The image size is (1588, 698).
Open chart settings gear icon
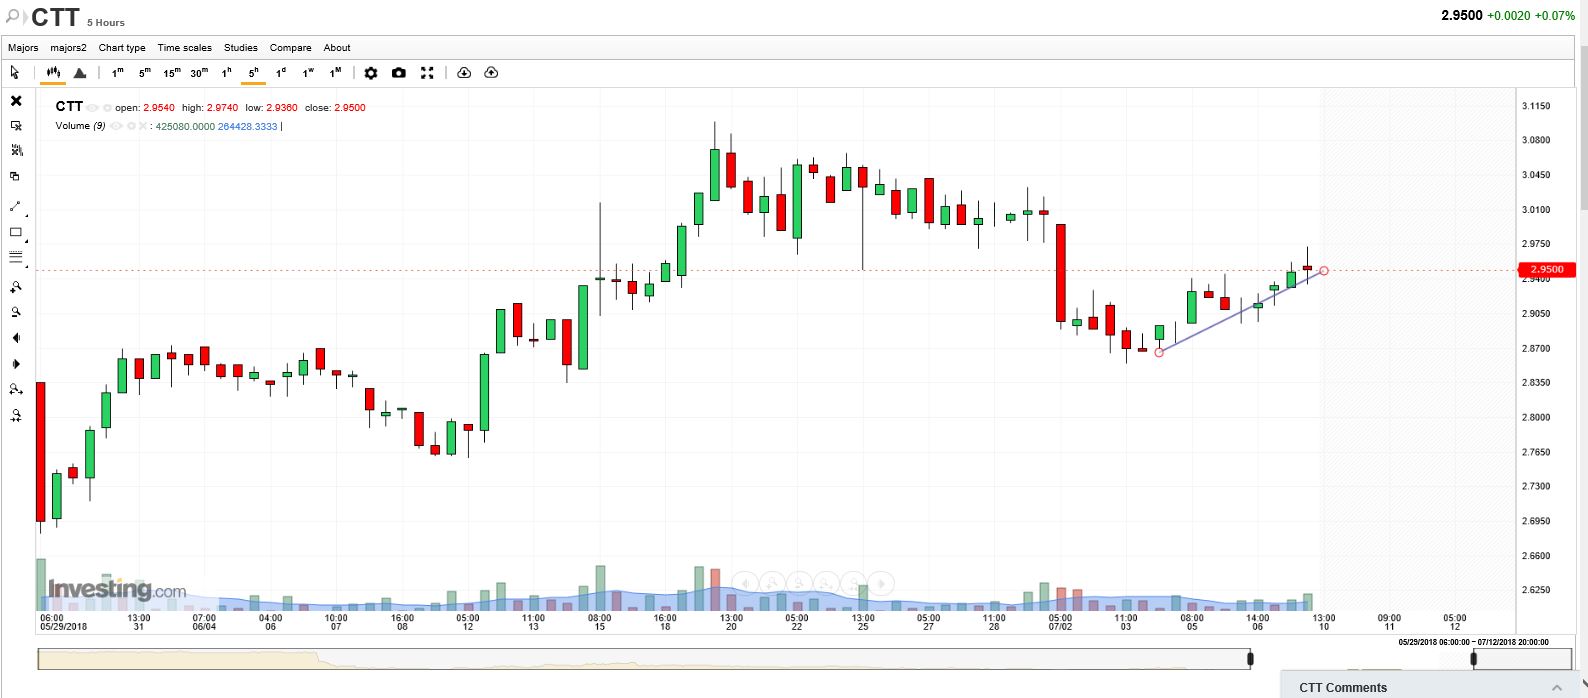[371, 73]
